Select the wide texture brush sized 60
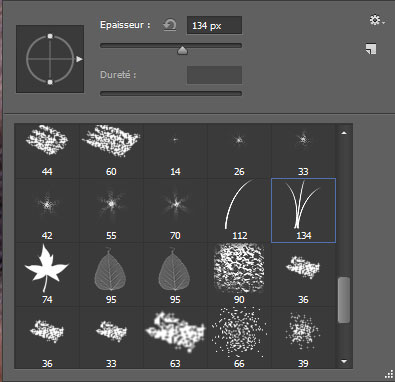Viewport: 395px width, 382px height. 111,151
